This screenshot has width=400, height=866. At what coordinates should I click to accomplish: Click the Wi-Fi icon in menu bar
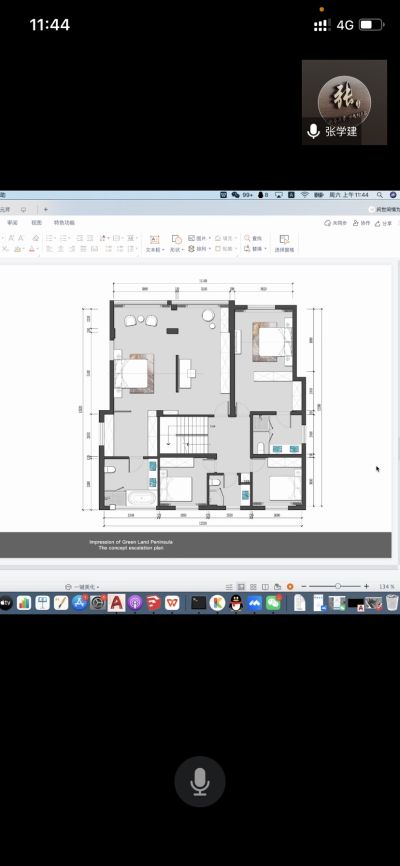(x=304, y=195)
